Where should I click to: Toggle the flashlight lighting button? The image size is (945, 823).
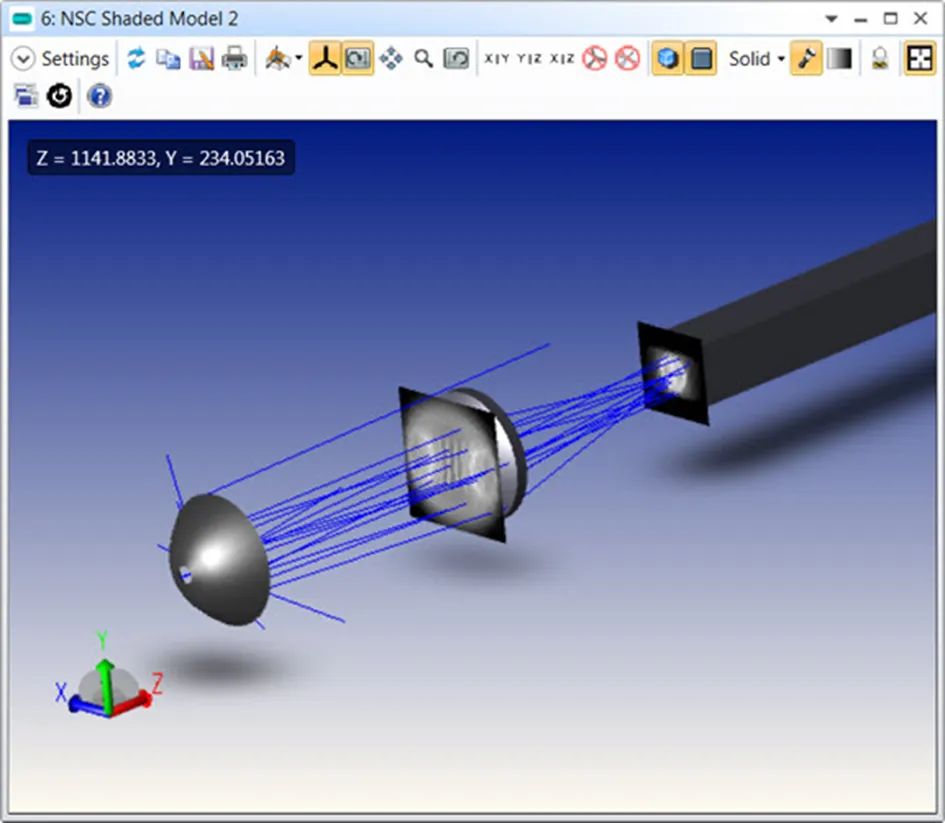click(x=806, y=58)
